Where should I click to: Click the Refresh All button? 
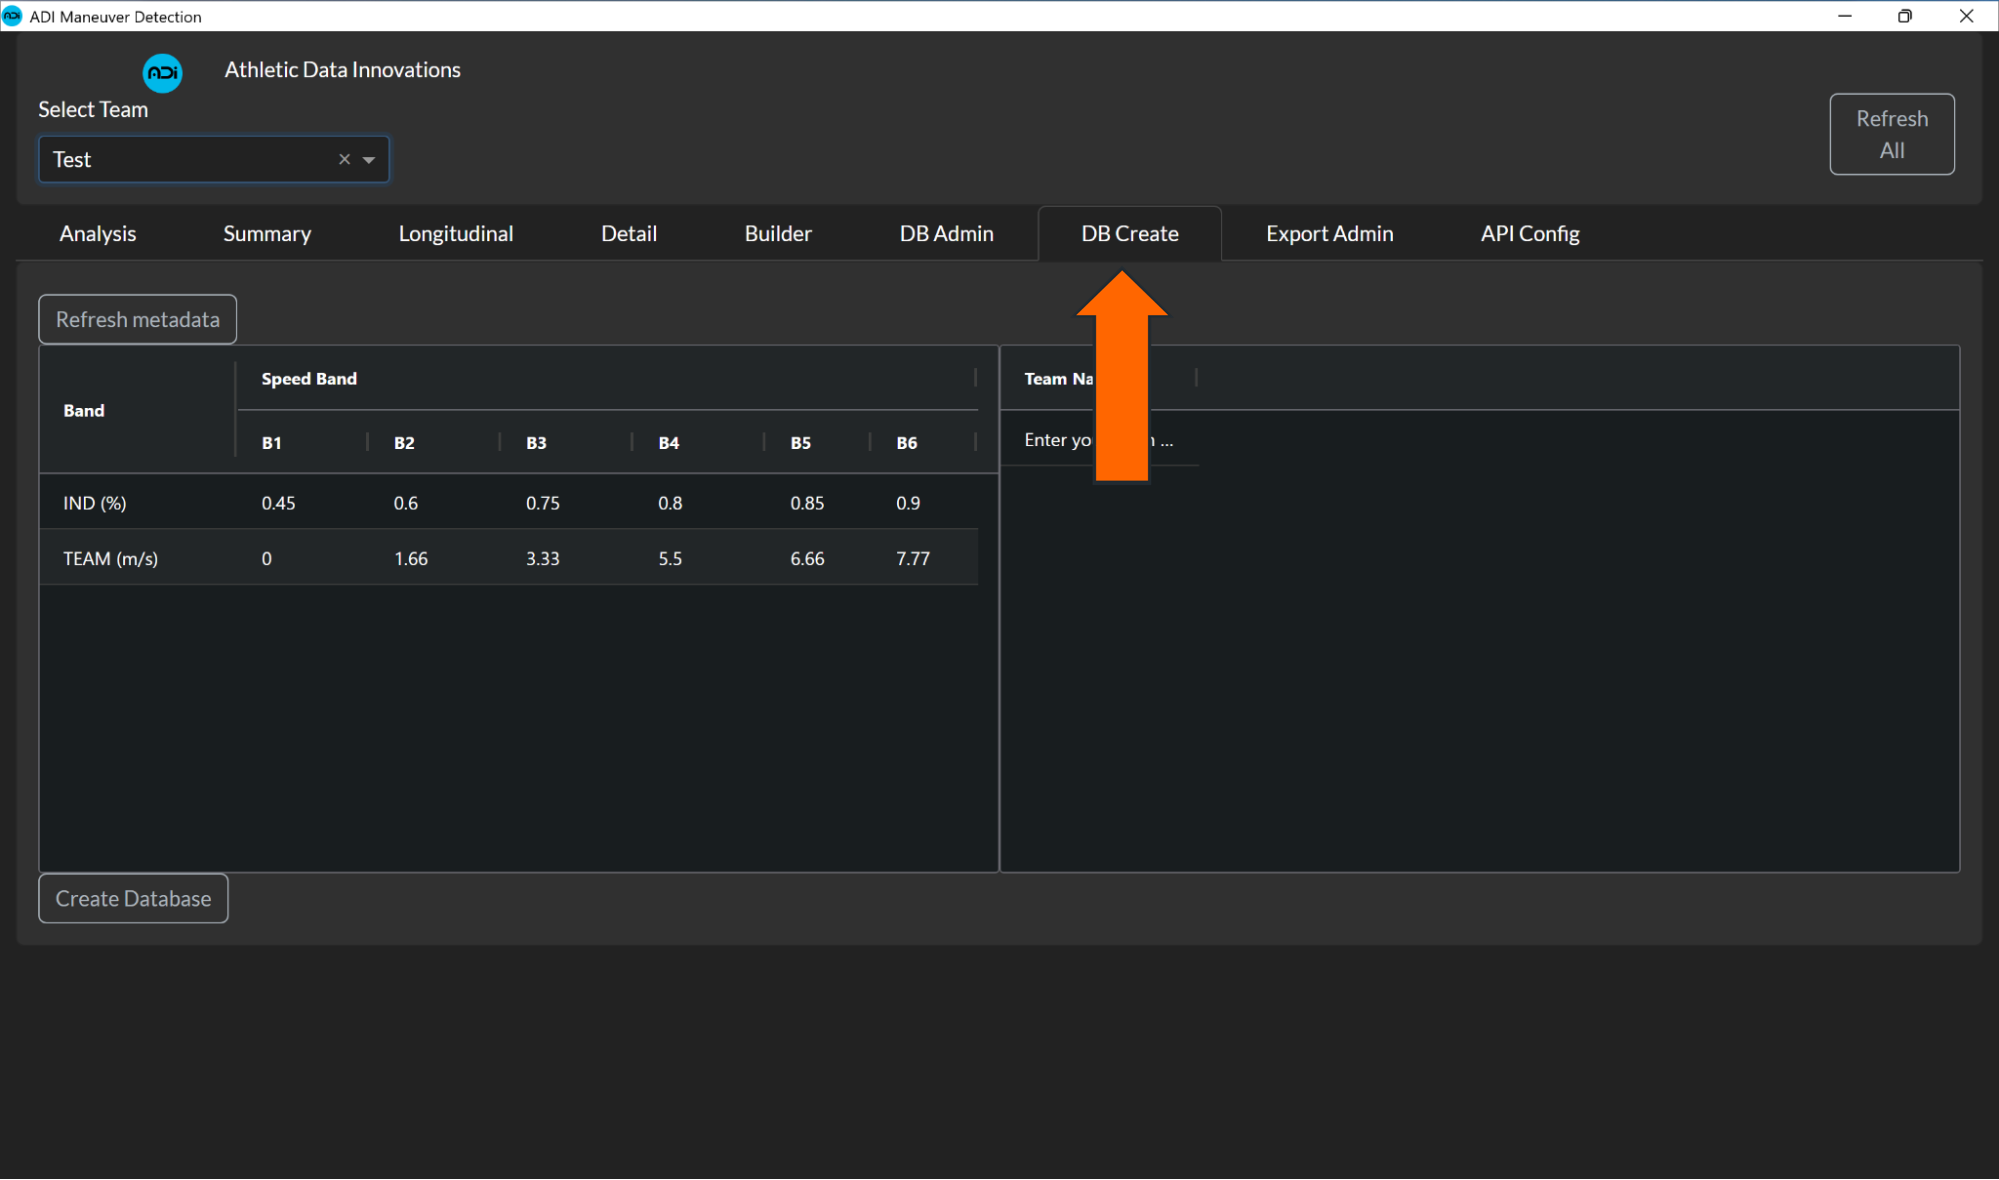1891,134
